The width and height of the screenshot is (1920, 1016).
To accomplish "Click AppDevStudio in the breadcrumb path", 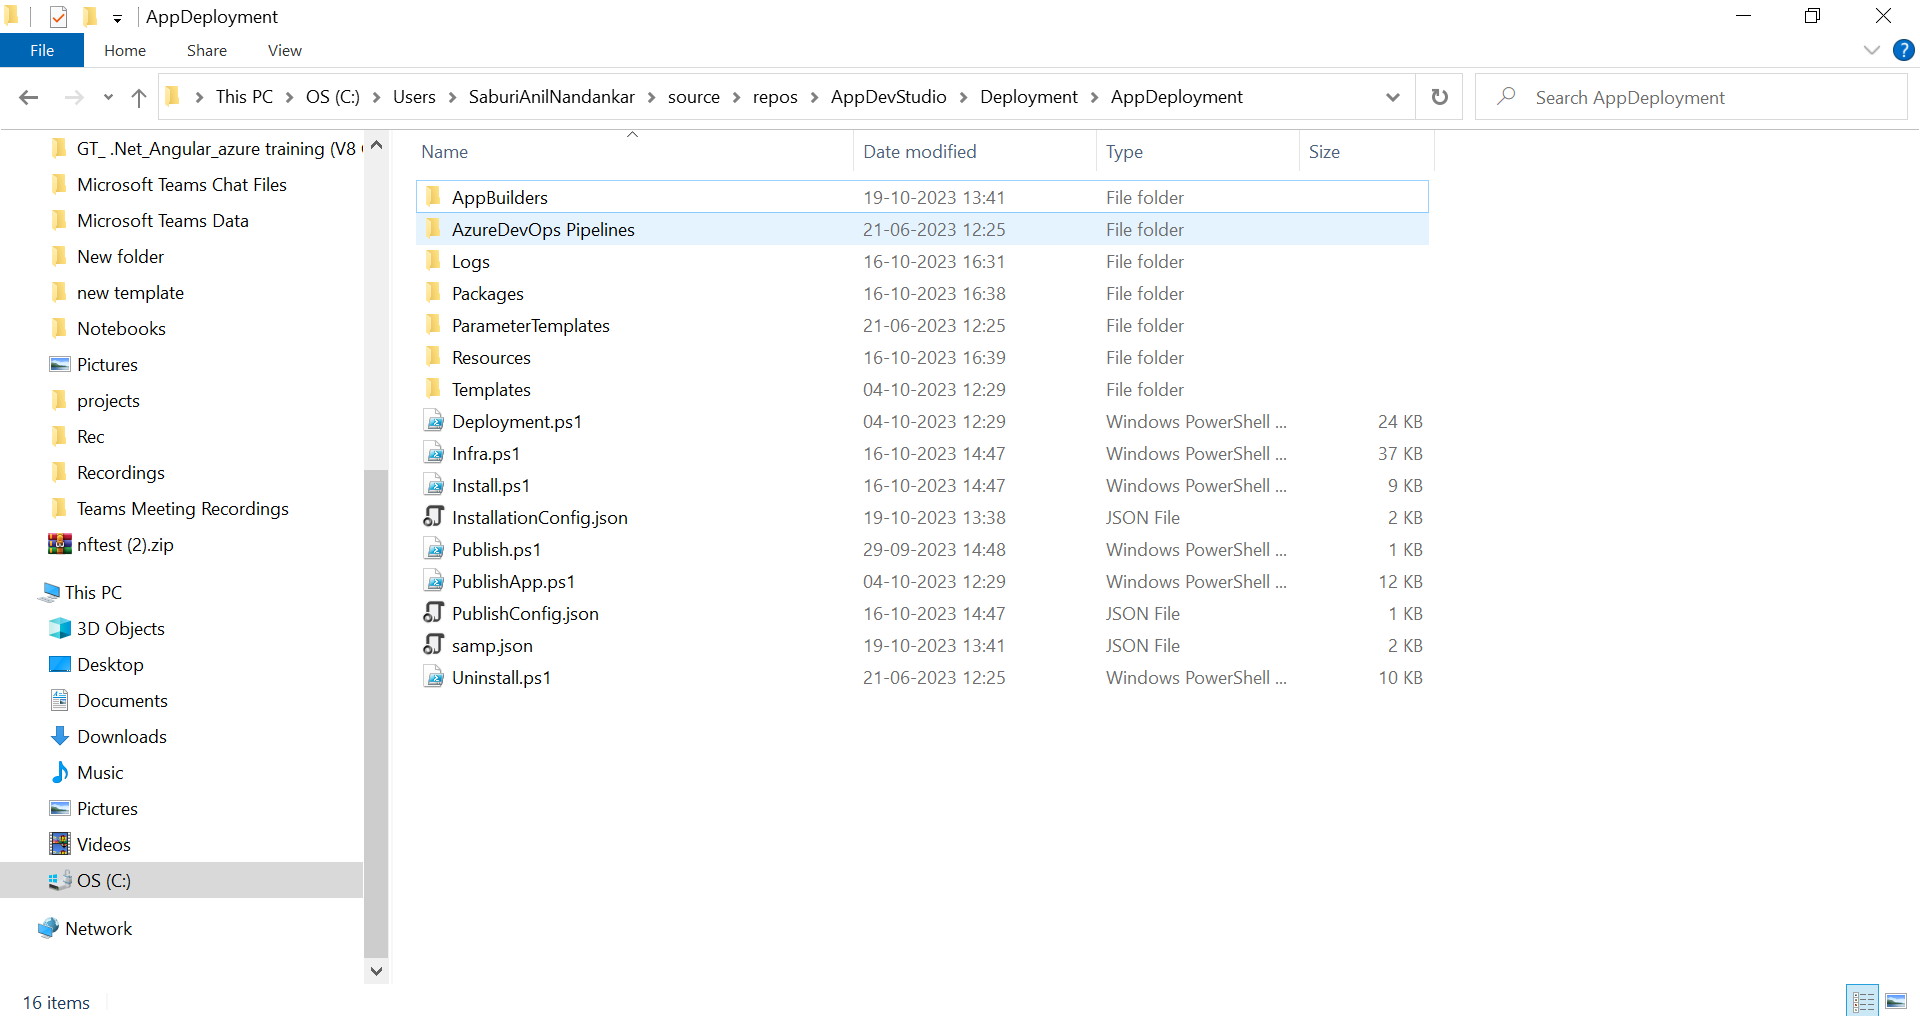I will point(888,97).
